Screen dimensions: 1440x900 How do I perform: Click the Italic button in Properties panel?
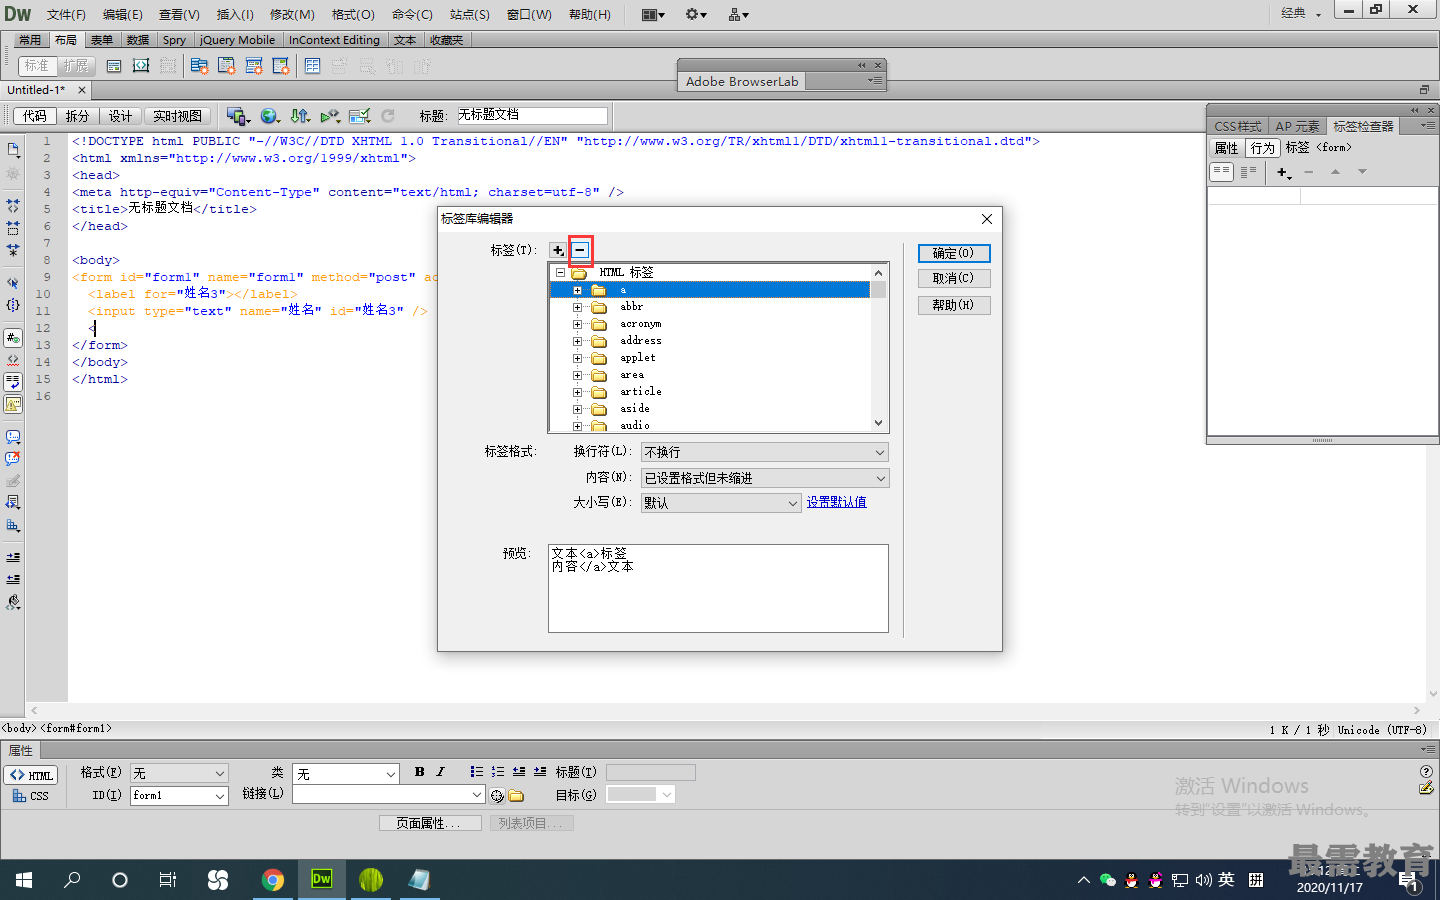440,772
